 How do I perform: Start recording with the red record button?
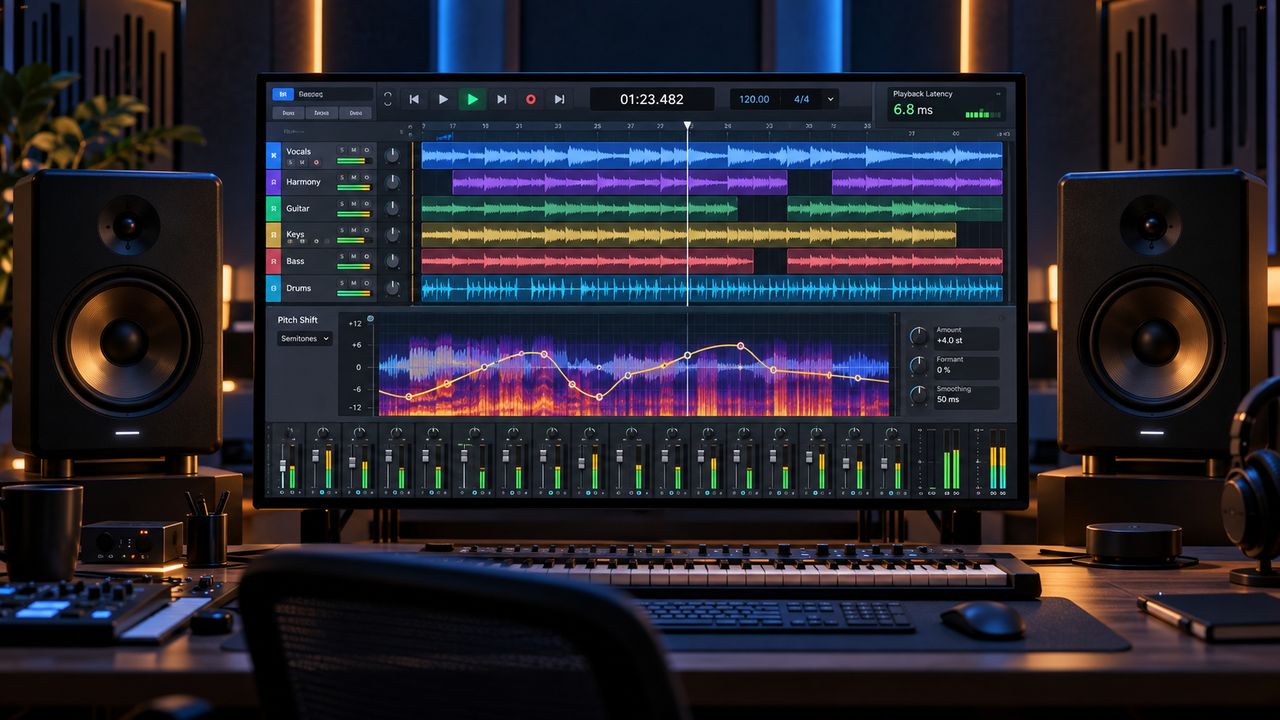click(531, 99)
